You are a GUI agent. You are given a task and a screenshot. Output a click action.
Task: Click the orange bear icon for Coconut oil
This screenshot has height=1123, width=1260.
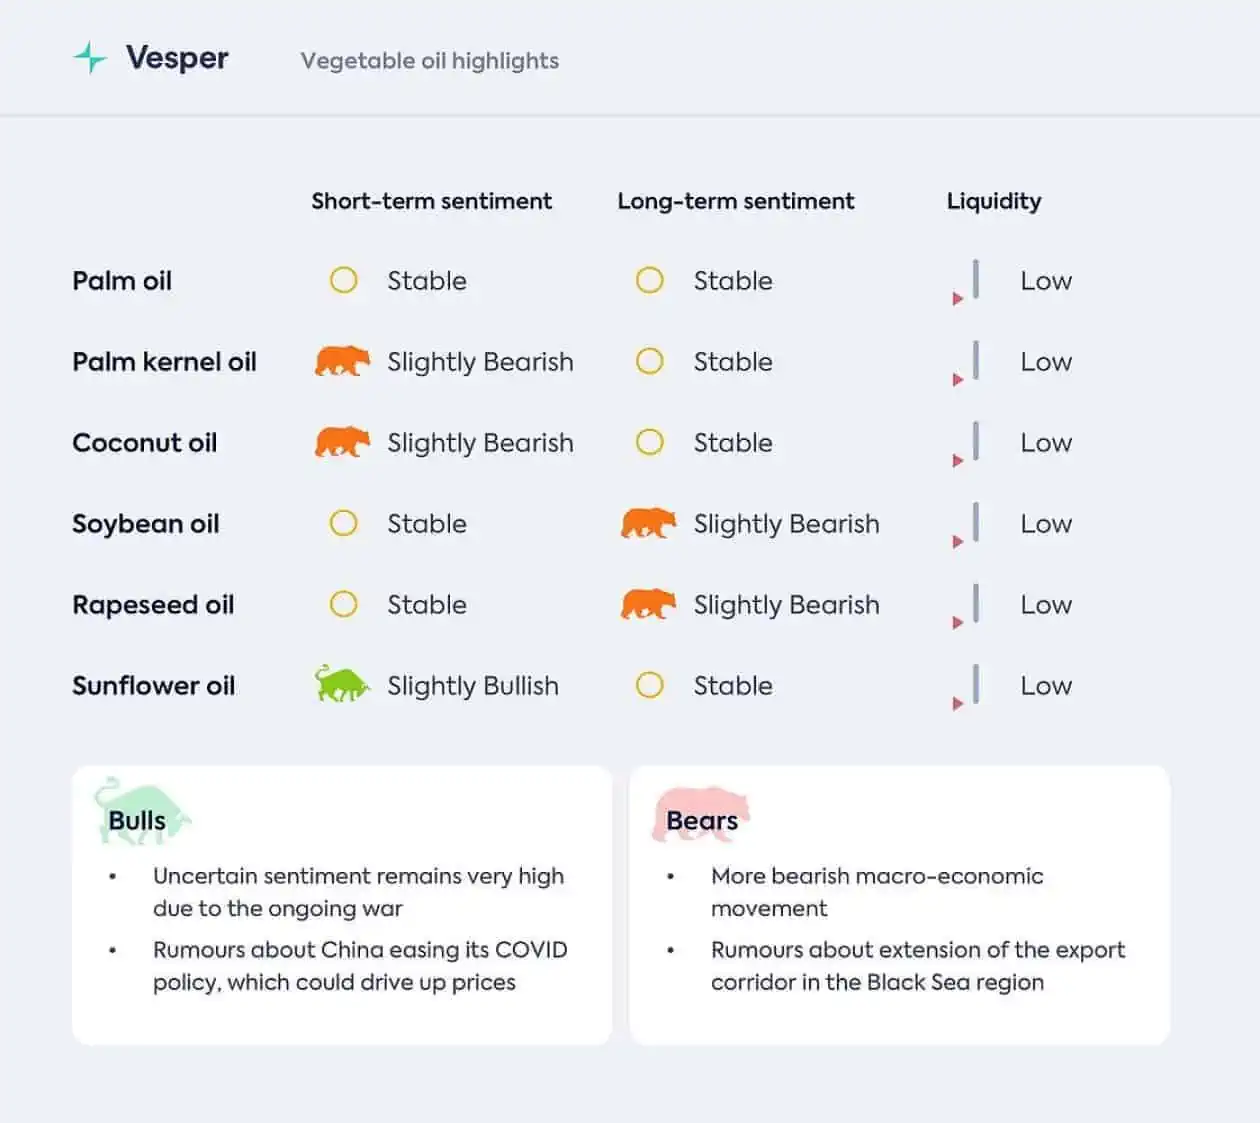[342, 442]
